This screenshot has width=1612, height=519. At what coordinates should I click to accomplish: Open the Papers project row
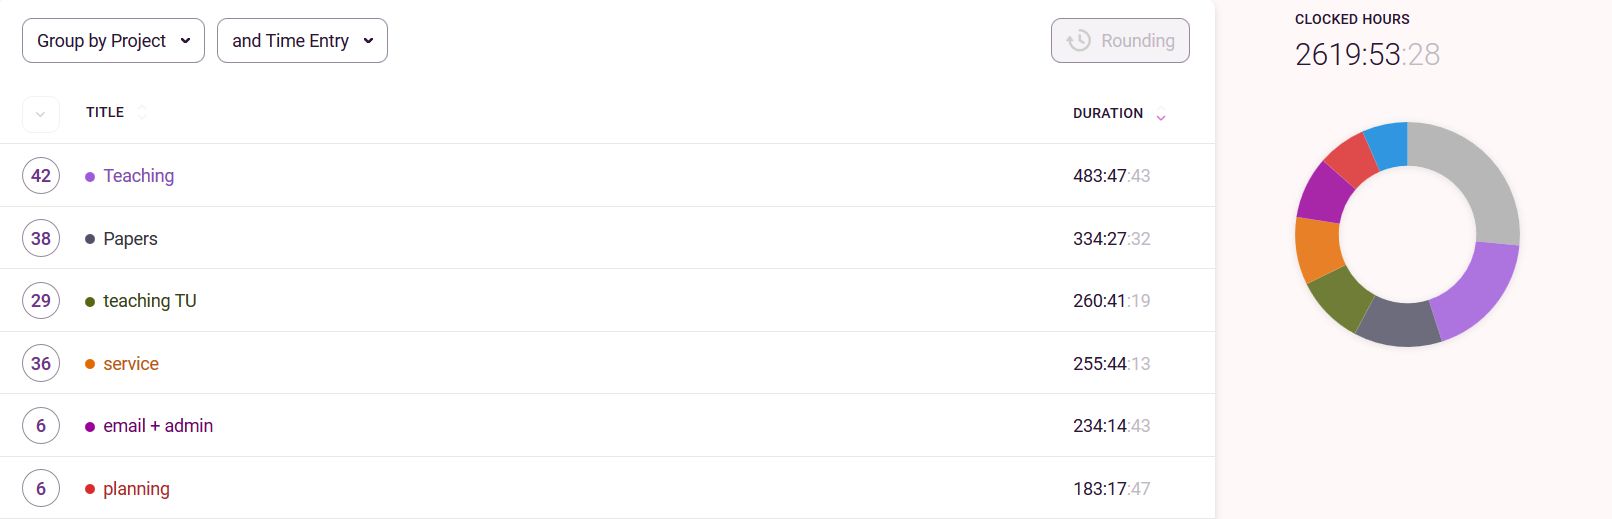click(x=607, y=238)
